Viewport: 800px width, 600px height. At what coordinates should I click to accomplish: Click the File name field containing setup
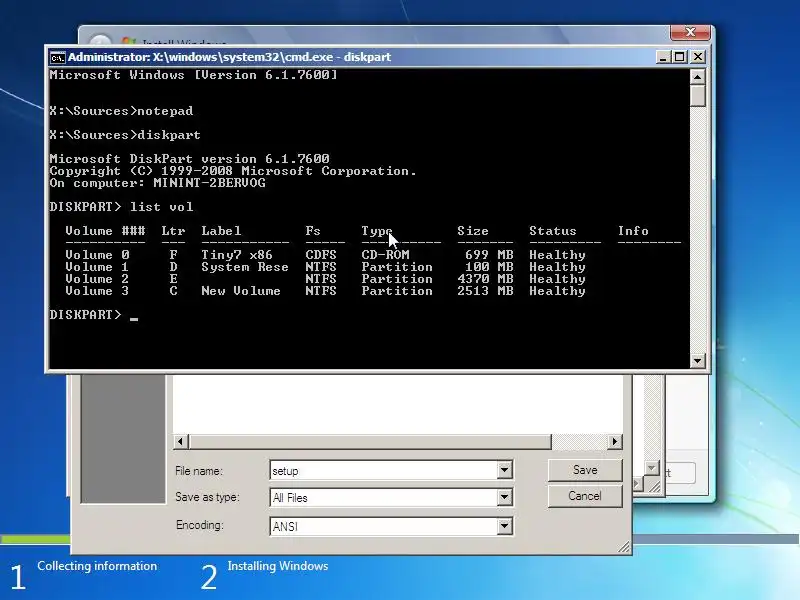(384, 470)
